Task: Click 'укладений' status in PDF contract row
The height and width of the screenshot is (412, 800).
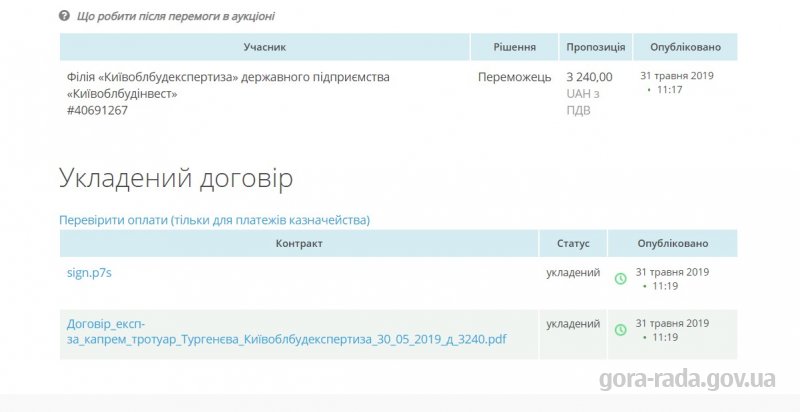Action: pos(573,324)
